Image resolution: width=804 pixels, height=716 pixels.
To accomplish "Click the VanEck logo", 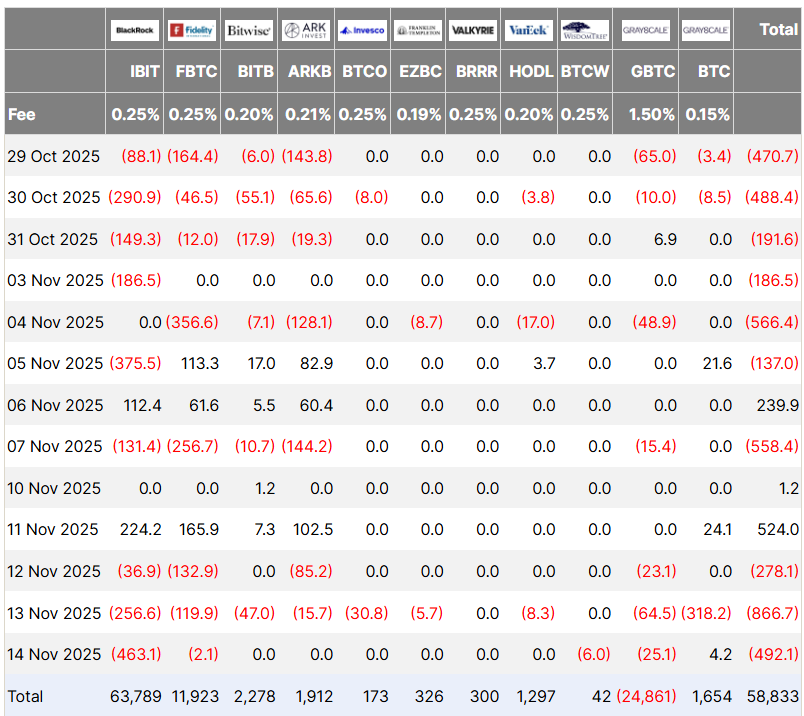I will click(529, 30).
